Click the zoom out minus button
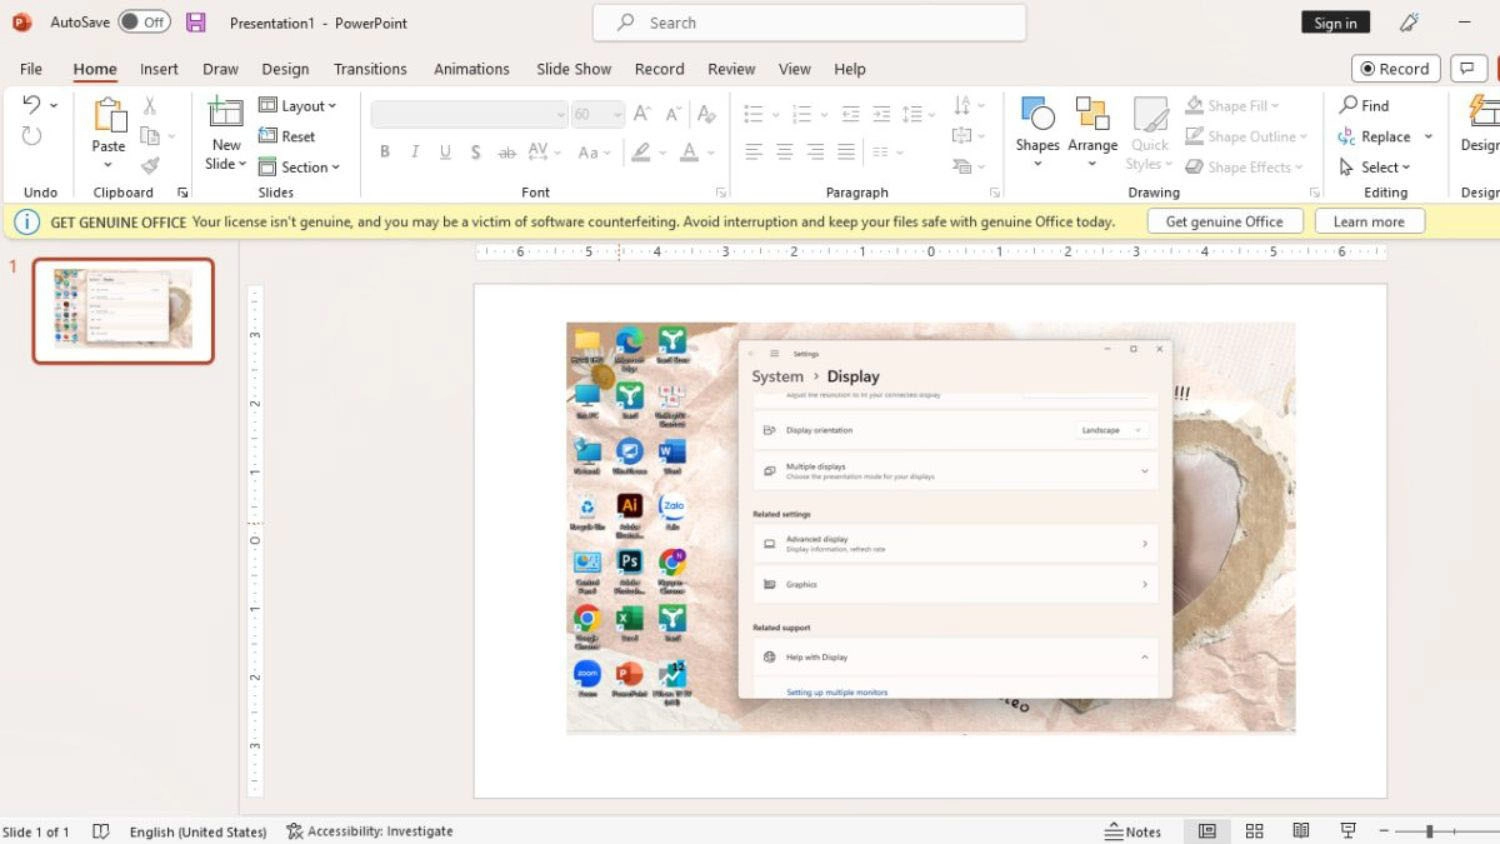 click(1384, 831)
